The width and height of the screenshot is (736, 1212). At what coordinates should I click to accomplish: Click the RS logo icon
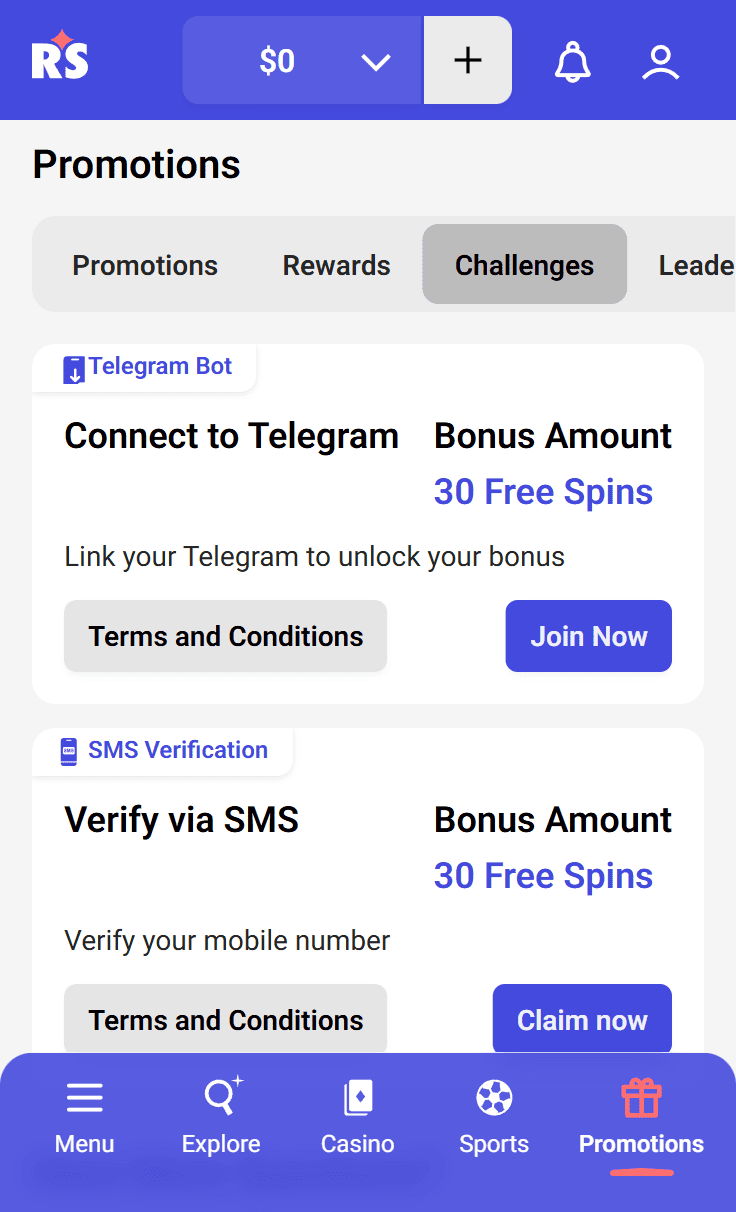click(x=60, y=57)
